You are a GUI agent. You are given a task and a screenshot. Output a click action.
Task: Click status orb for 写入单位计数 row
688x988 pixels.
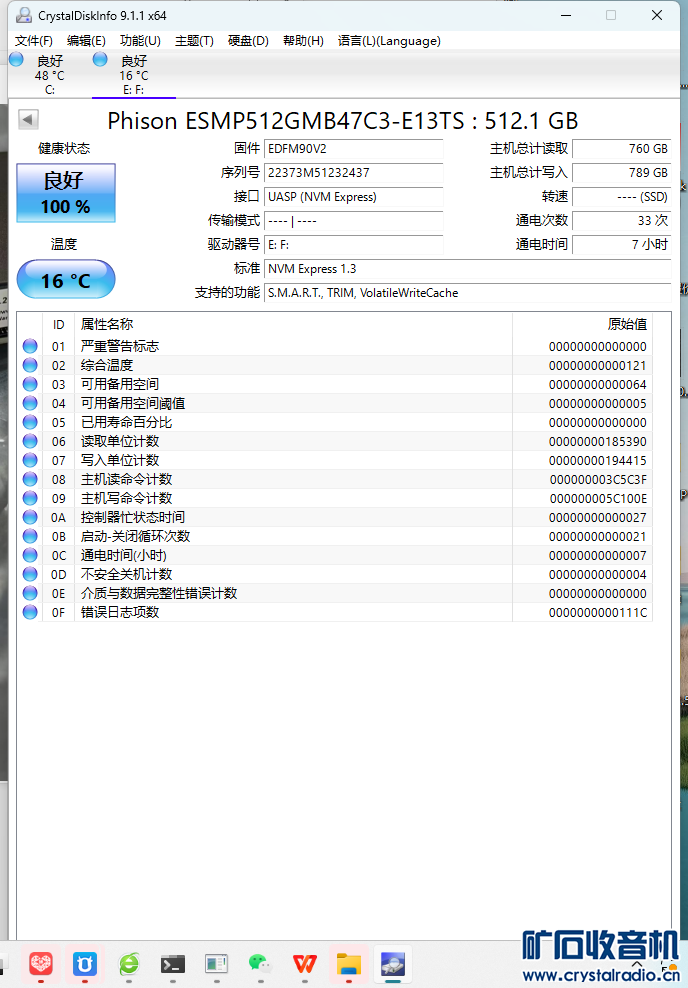point(30,460)
